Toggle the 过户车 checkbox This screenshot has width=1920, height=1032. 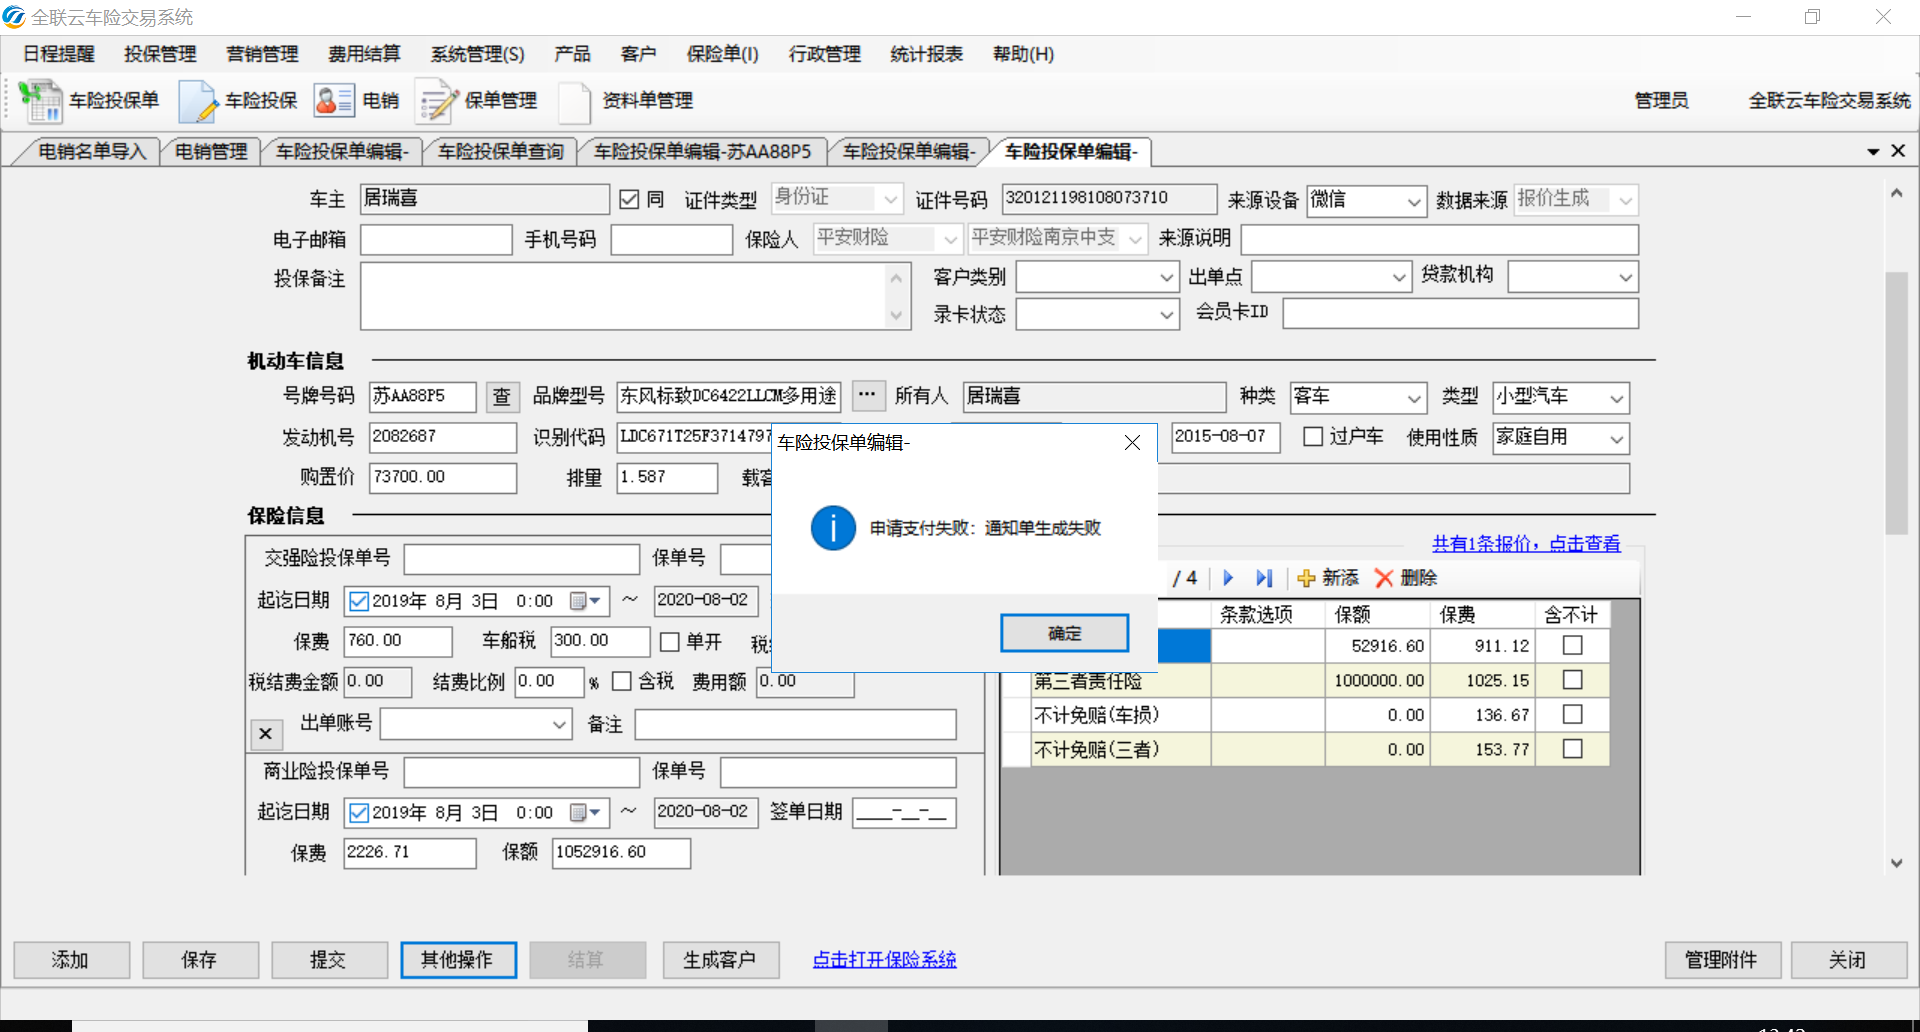[x=1313, y=437]
